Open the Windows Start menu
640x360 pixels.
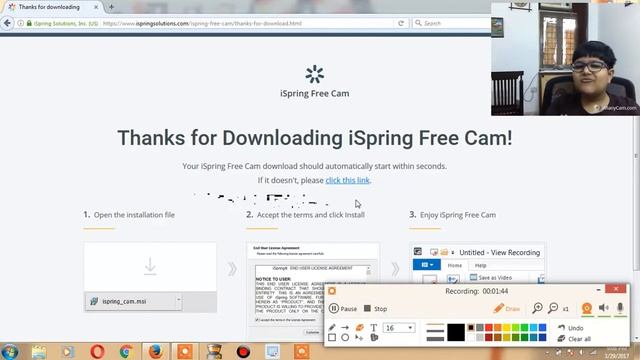10,351
